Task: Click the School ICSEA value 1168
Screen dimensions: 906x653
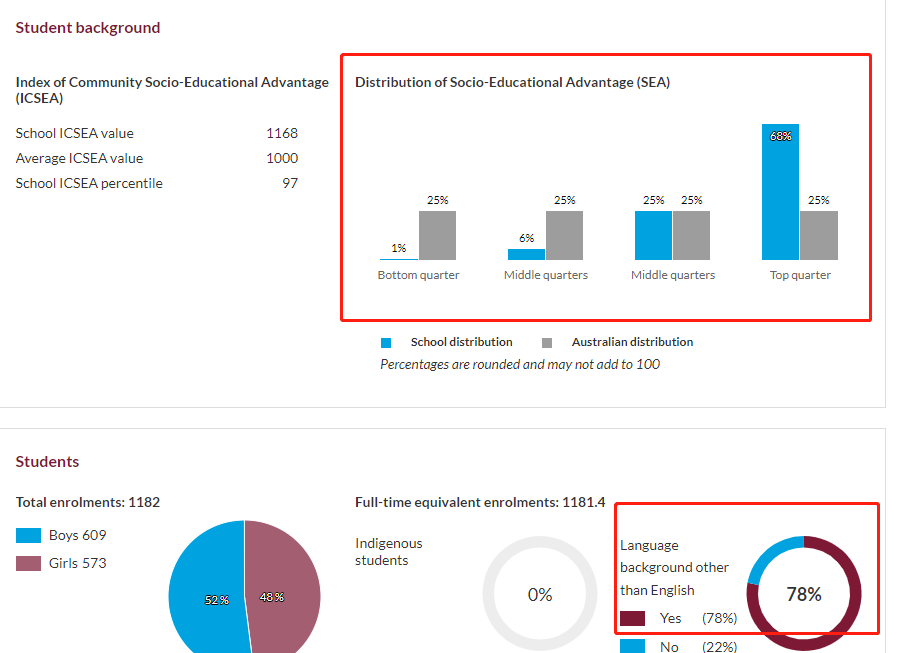Action: pos(281,133)
